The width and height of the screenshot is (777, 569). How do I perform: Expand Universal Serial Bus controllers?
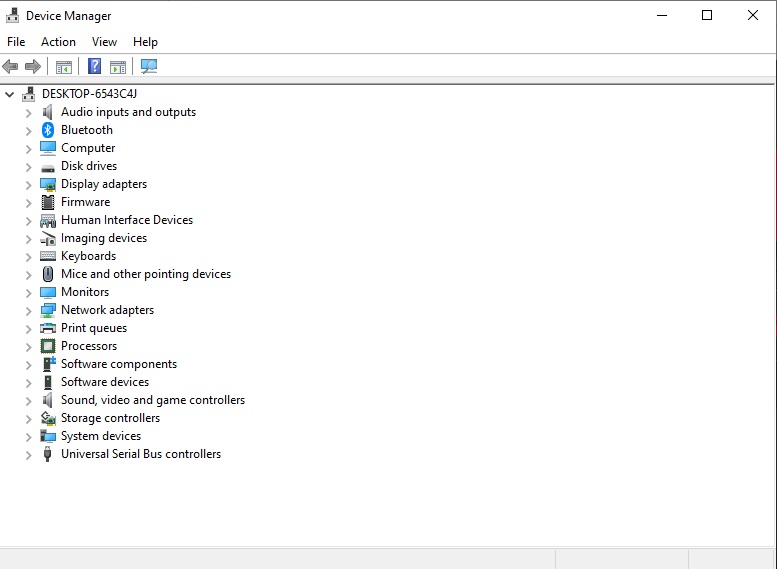point(29,455)
